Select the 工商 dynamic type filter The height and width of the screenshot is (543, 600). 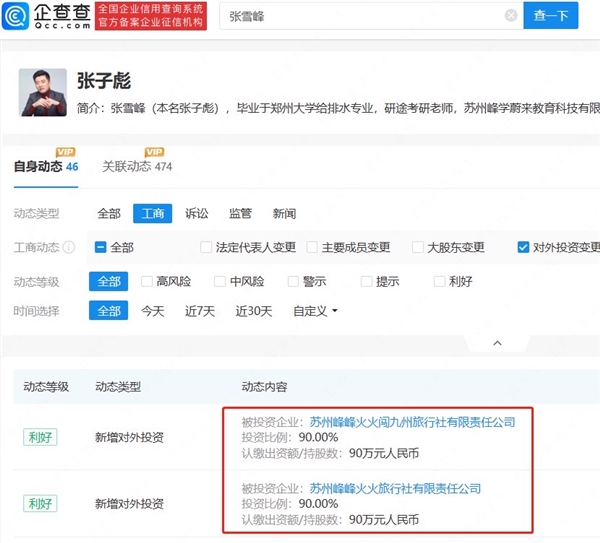tap(152, 214)
